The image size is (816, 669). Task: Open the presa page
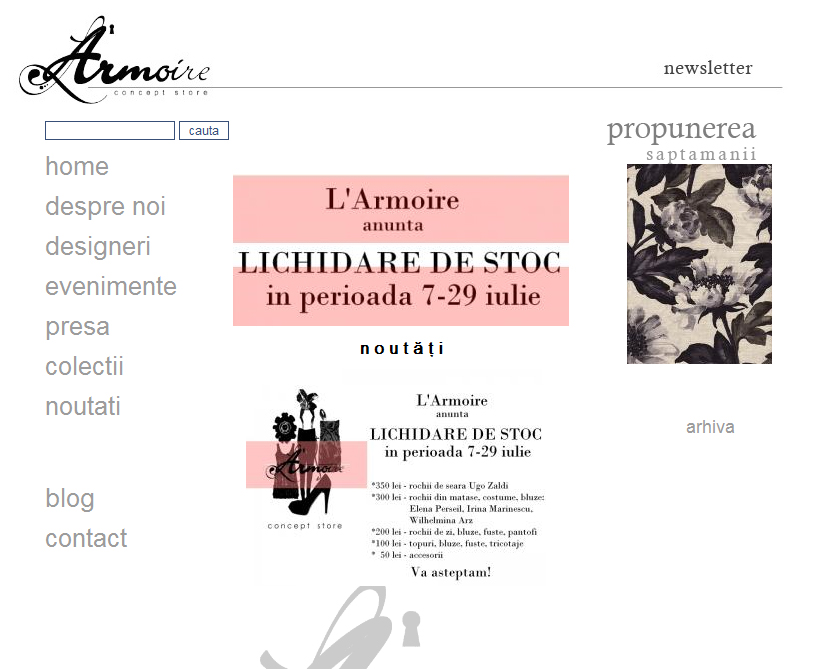pyautogui.click(x=78, y=327)
